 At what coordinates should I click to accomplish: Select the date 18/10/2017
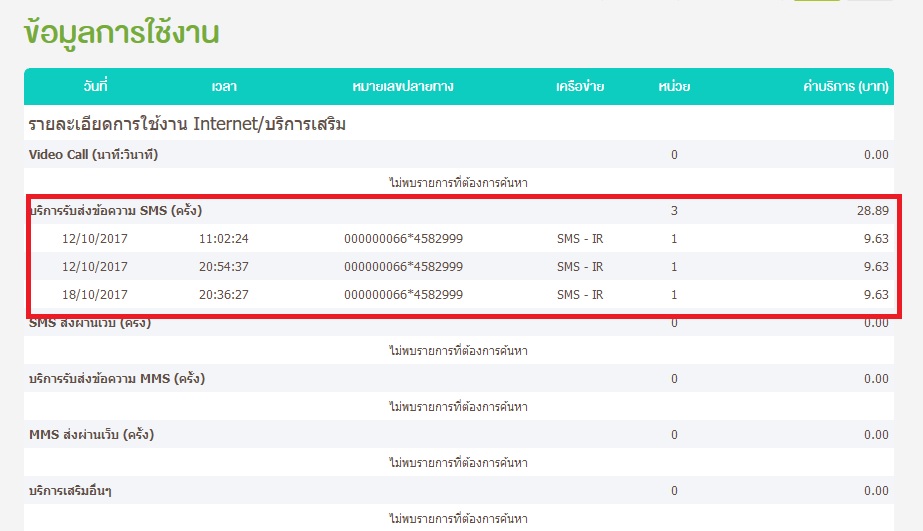95,294
